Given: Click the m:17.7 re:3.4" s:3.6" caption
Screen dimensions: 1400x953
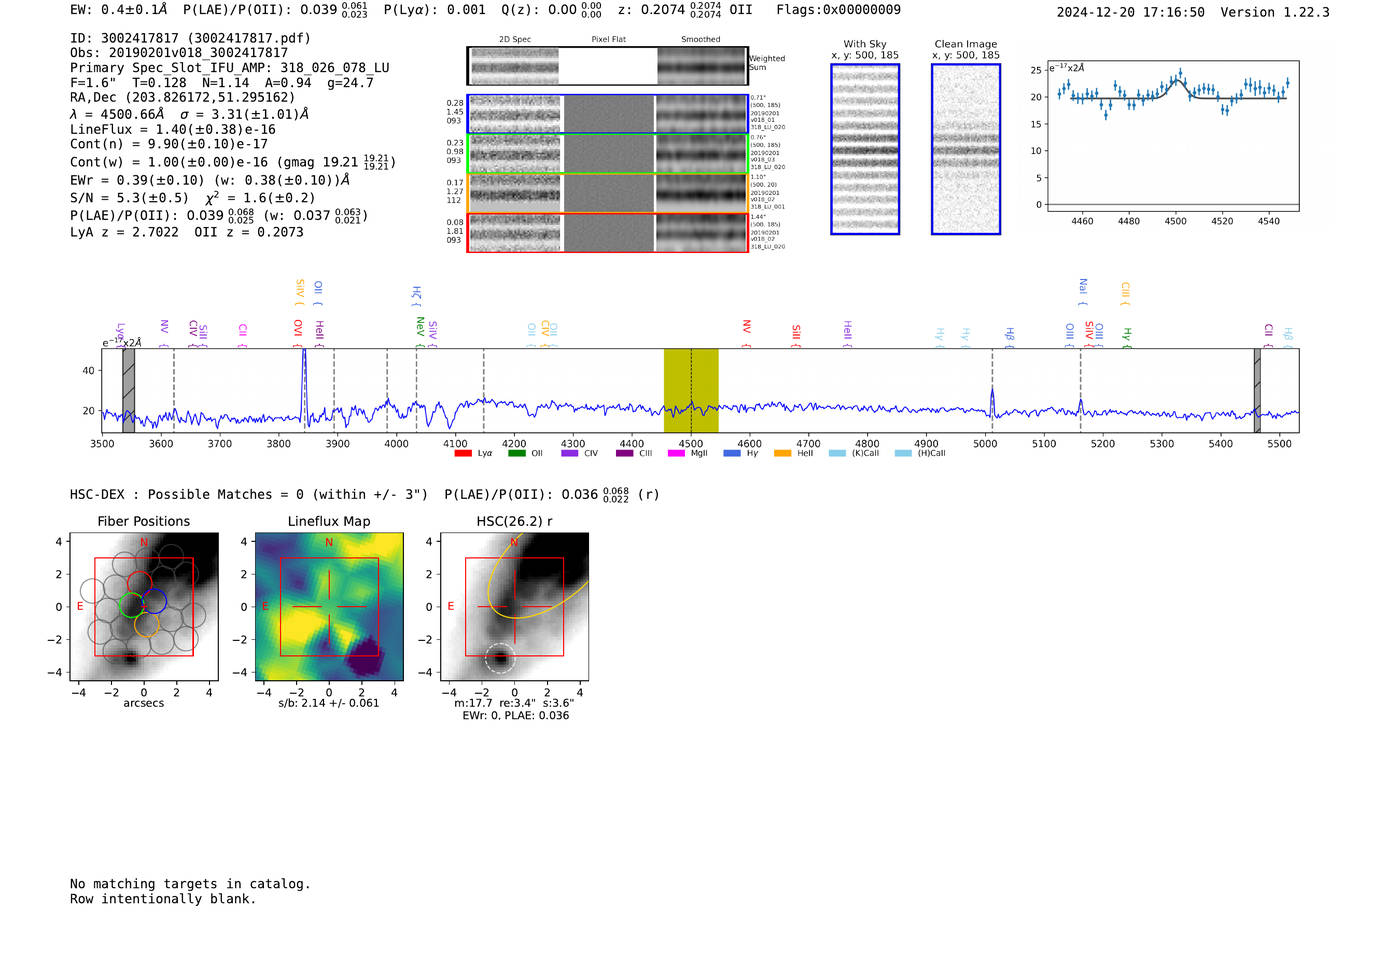Looking at the screenshot, I should pyautogui.click(x=514, y=703).
